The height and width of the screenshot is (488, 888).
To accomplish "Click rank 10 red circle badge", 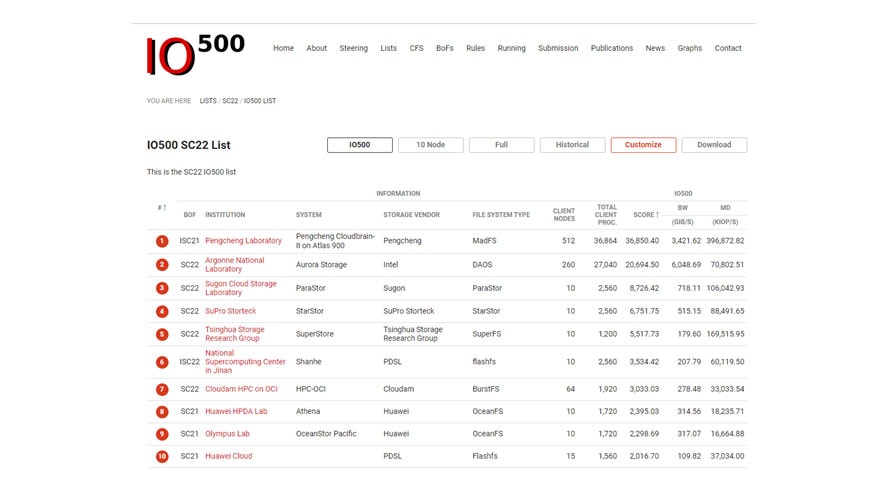I will point(162,456).
